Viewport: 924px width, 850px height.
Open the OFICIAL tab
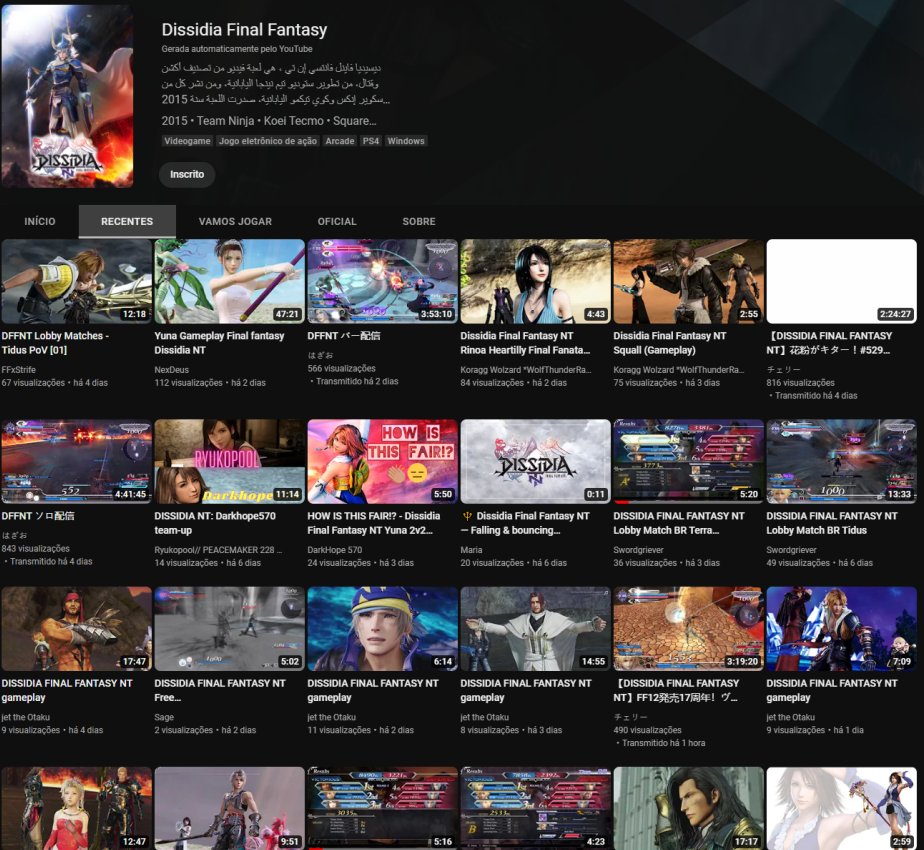click(337, 222)
